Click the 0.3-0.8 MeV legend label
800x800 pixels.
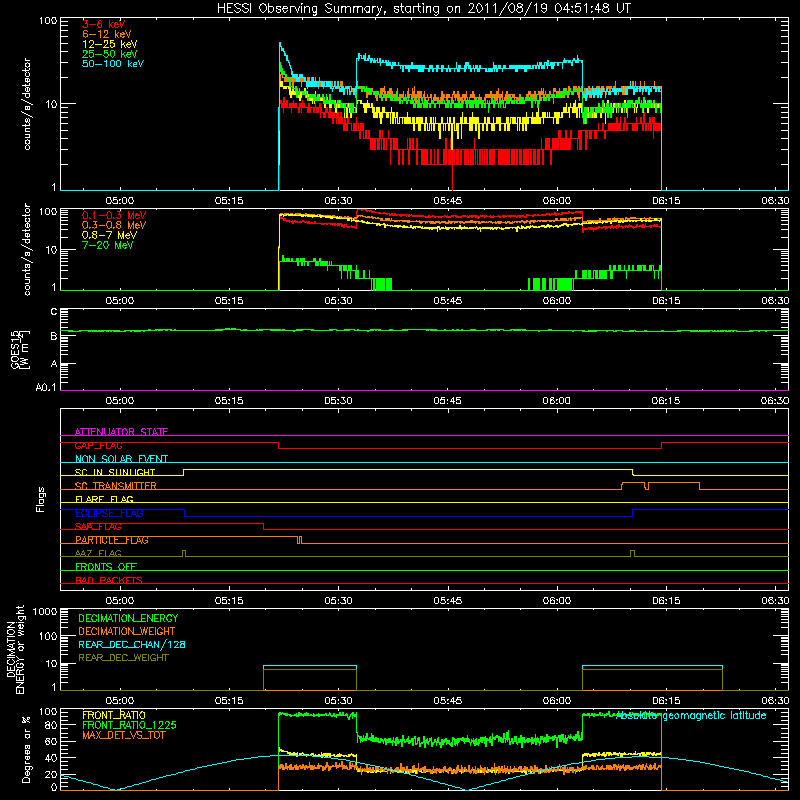pyautogui.click(x=114, y=225)
